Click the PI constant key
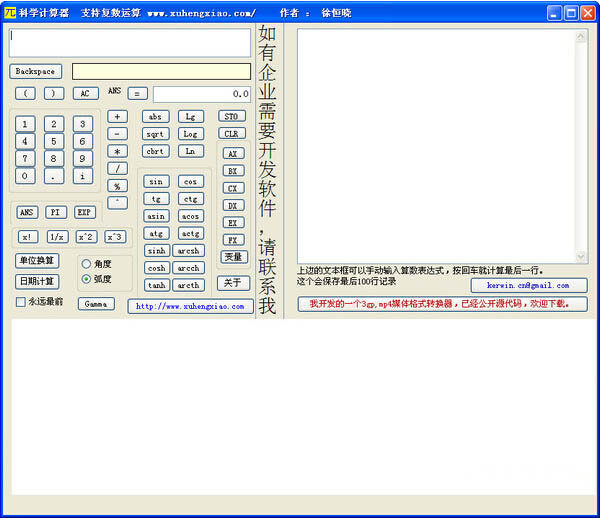 [x=56, y=212]
